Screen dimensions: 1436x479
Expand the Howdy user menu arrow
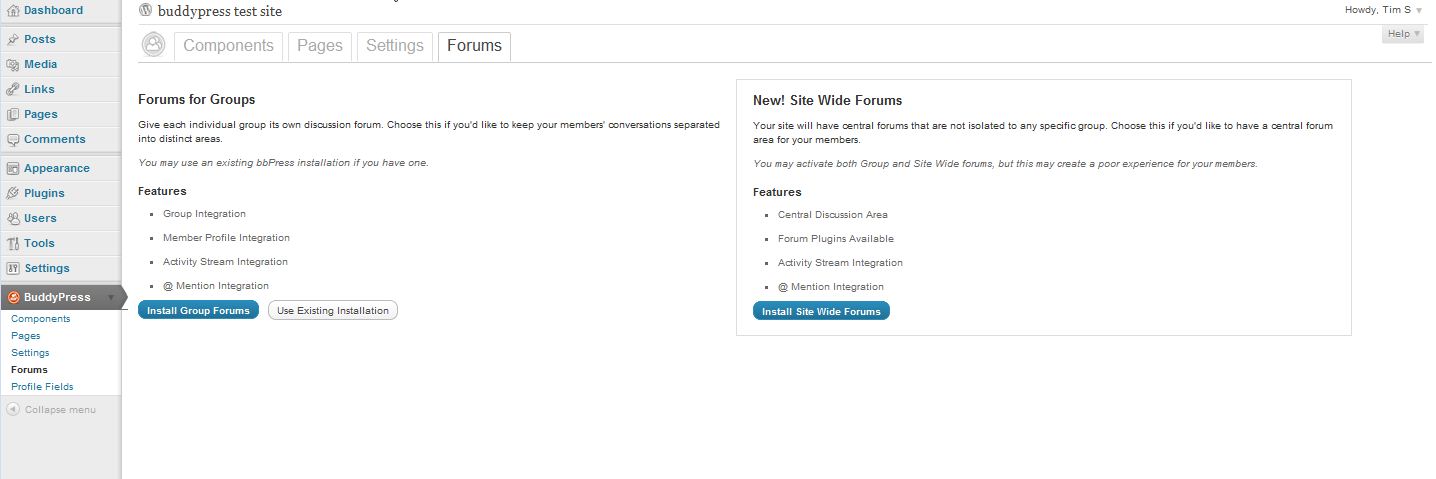point(1419,10)
